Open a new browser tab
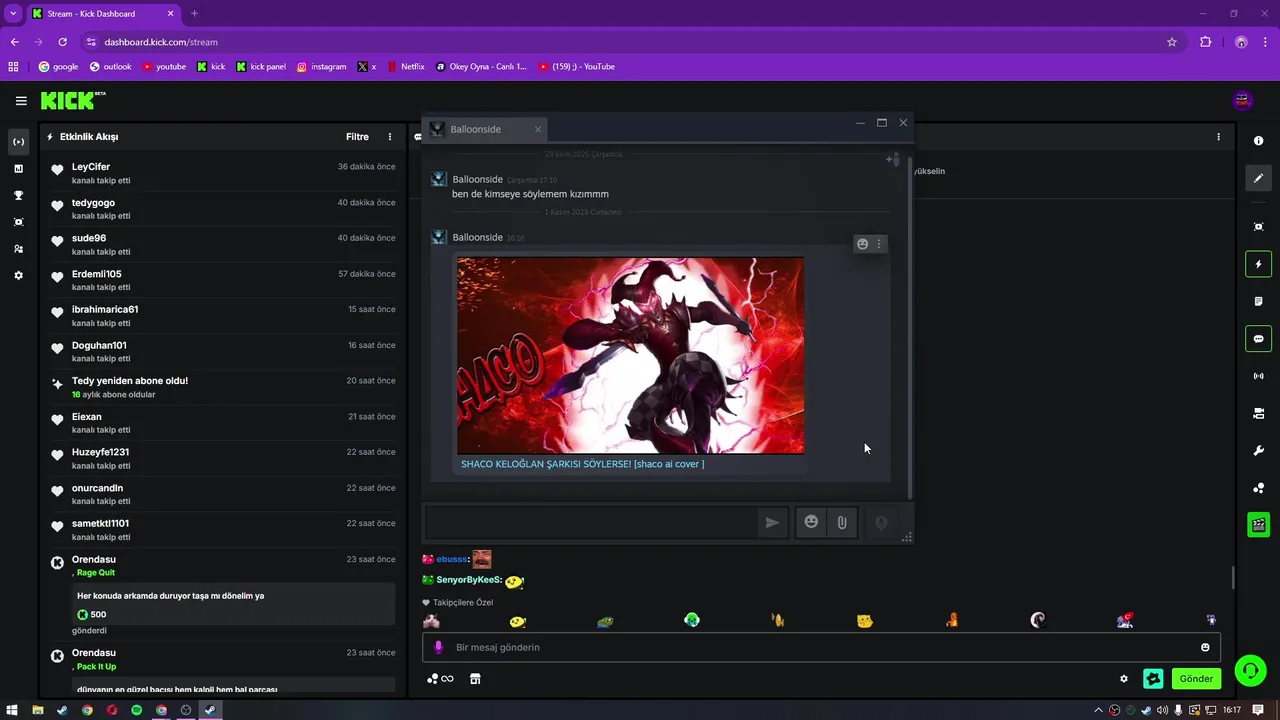 click(x=194, y=14)
